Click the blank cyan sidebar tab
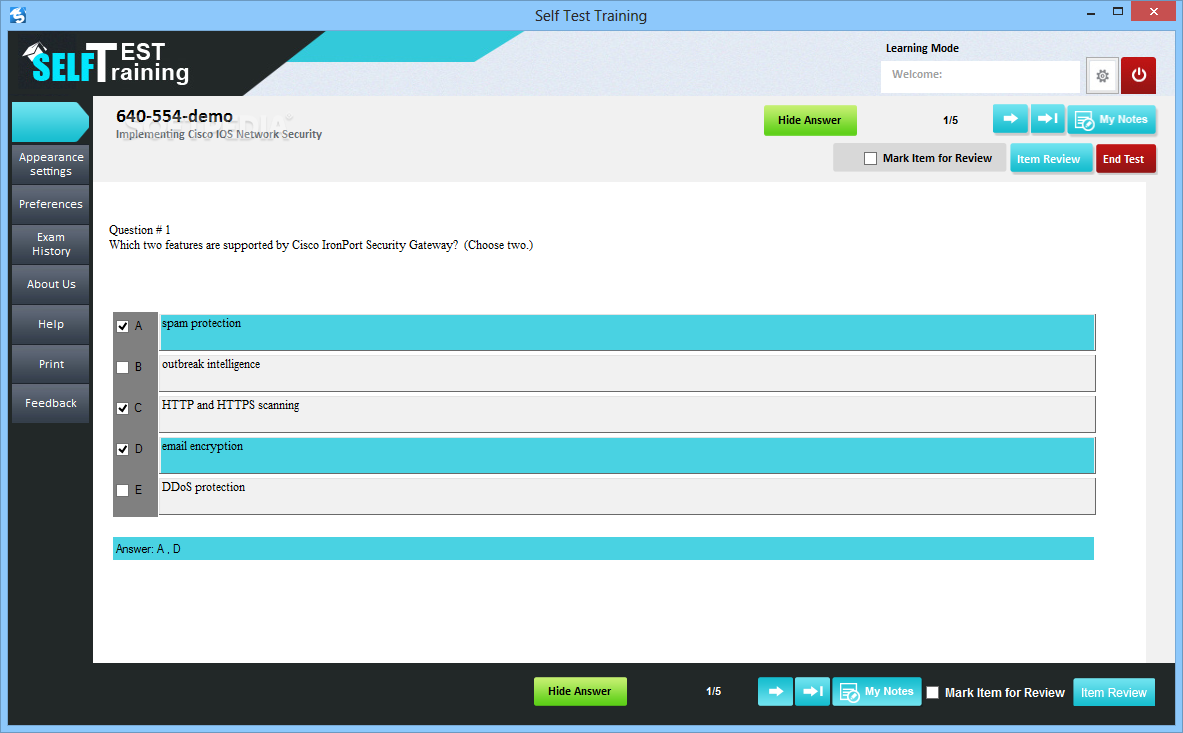 click(x=51, y=122)
